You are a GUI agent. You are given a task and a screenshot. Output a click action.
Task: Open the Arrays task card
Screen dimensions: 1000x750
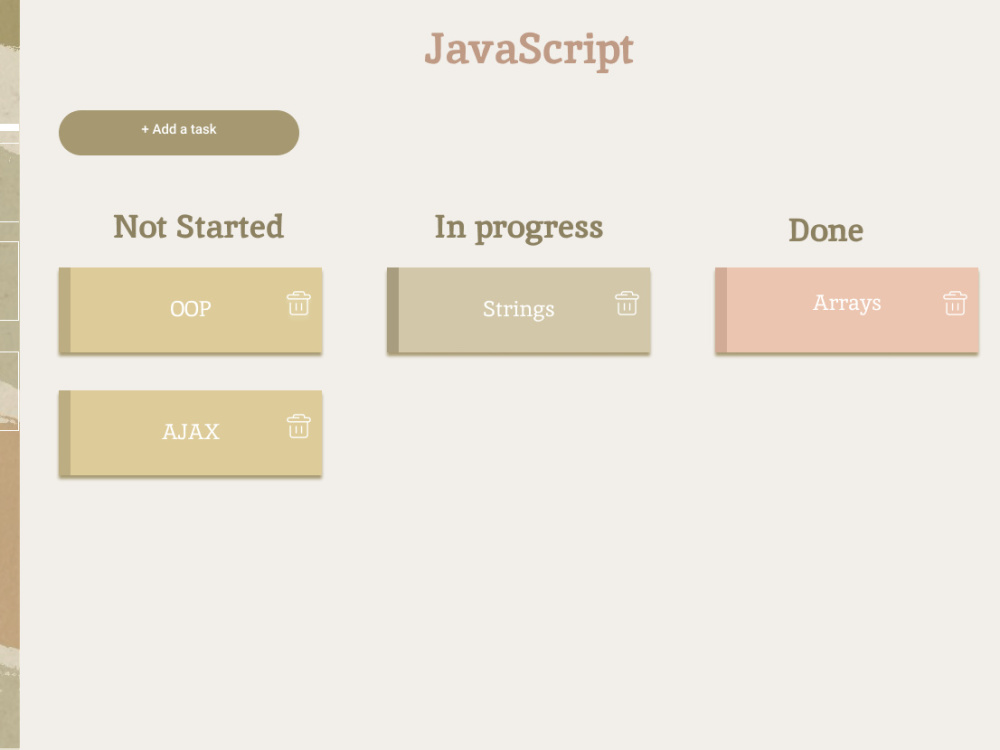coord(847,310)
